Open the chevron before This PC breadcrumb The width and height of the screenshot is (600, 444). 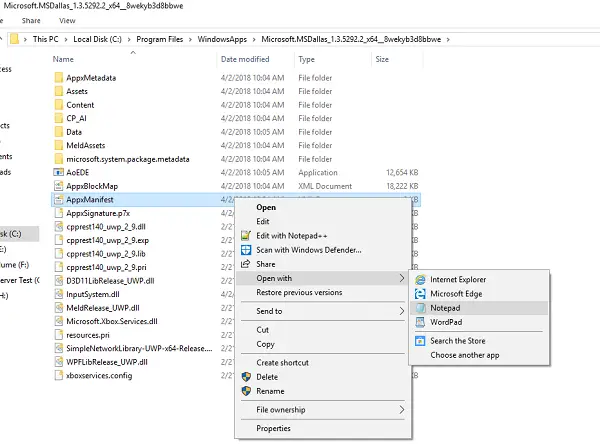[x=25, y=39]
